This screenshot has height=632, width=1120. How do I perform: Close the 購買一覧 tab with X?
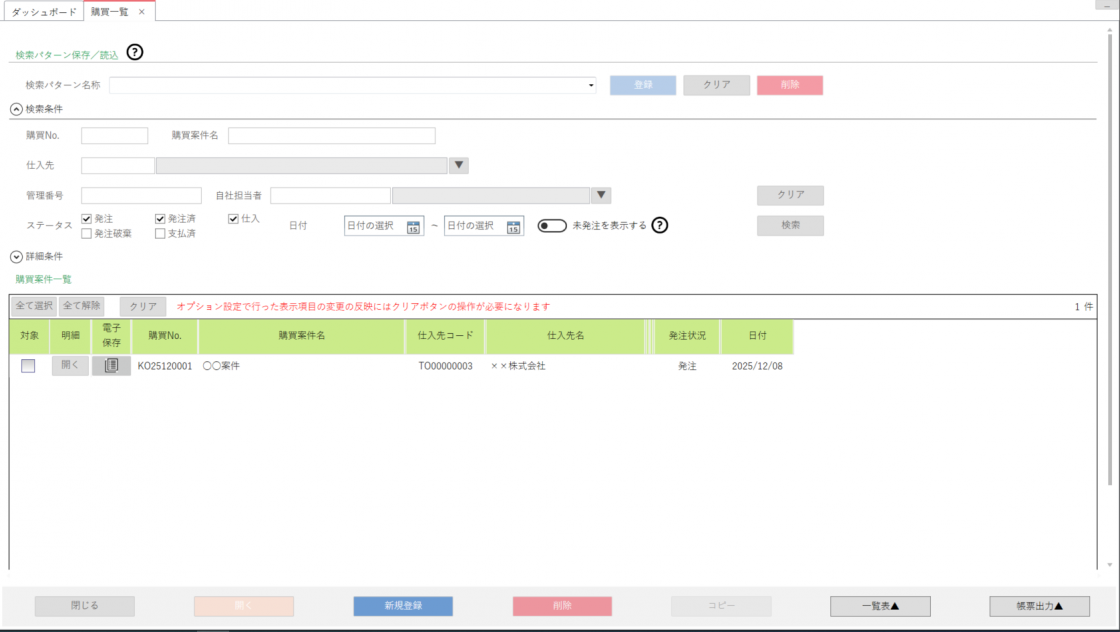point(142,12)
